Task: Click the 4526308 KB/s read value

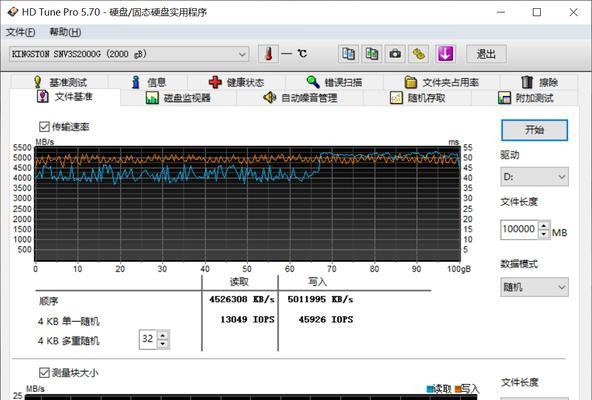Action: tap(242, 300)
